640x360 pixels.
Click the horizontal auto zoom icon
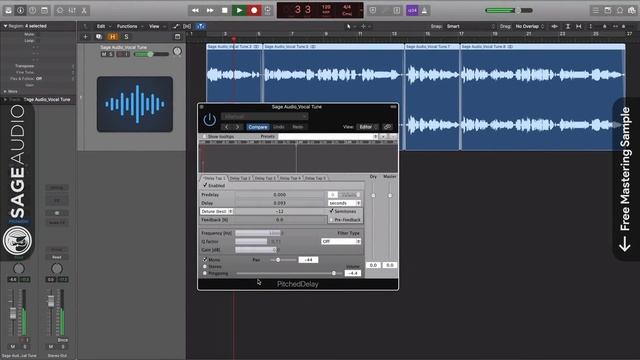[578, 26]
